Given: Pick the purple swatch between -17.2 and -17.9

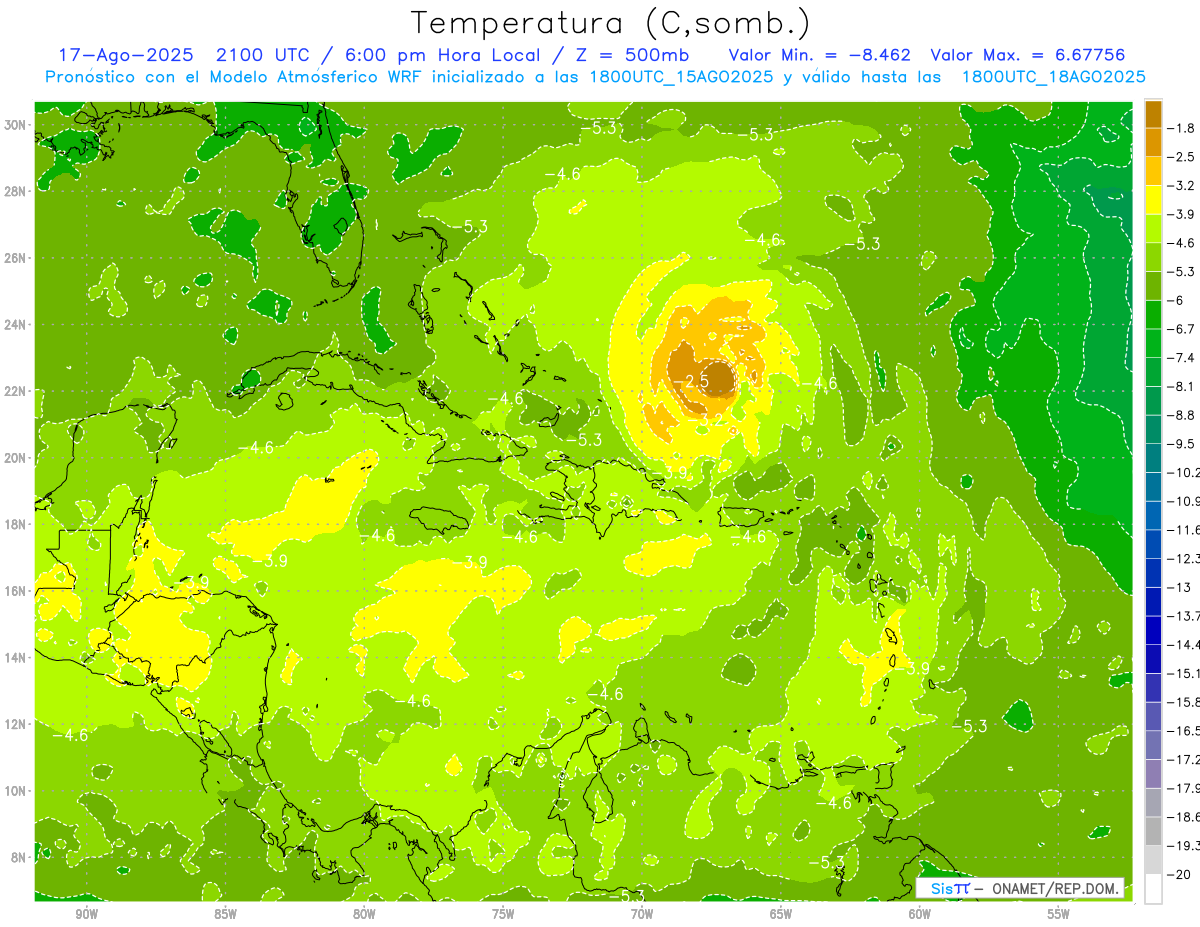Looking at the screenshot, I should point(1153,774).
